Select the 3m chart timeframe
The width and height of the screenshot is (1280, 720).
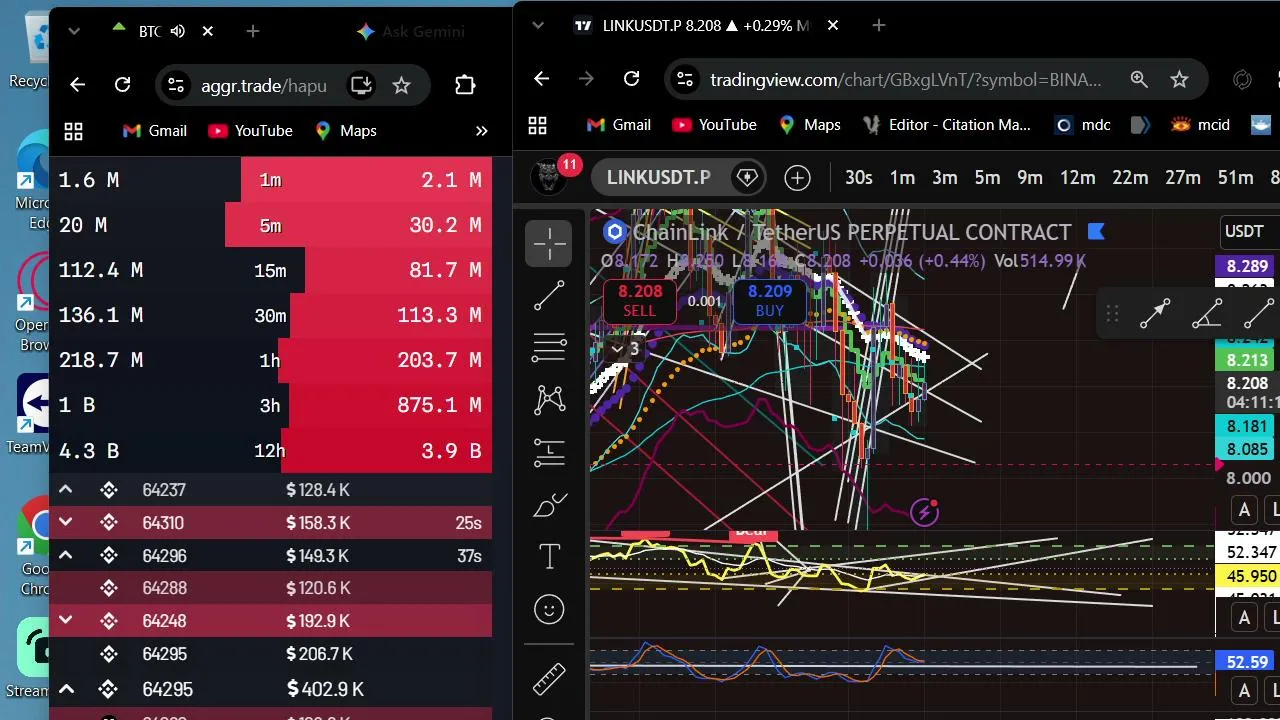[x=945, y=178]
